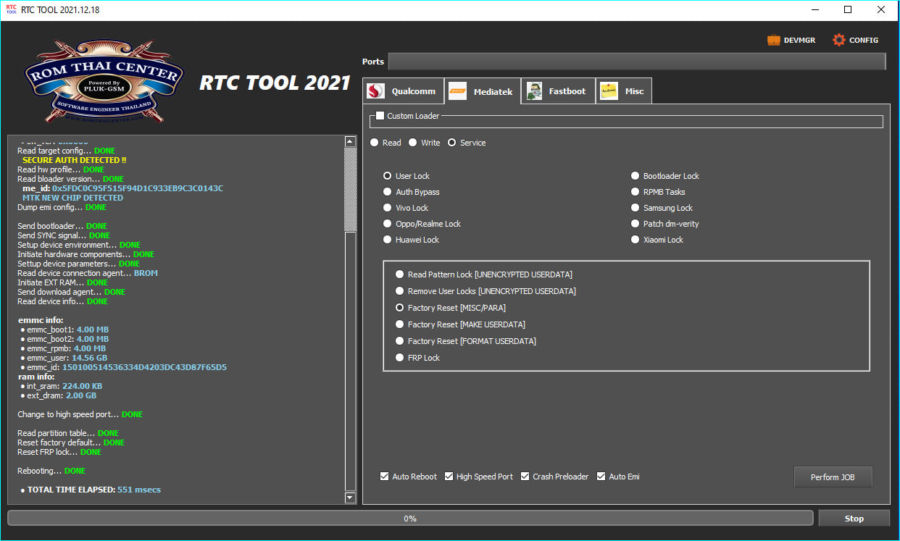Click the MTK NEW CHIP DETECTED line
The height and width of the screenshot is (541, 900).
click(72, 198)
